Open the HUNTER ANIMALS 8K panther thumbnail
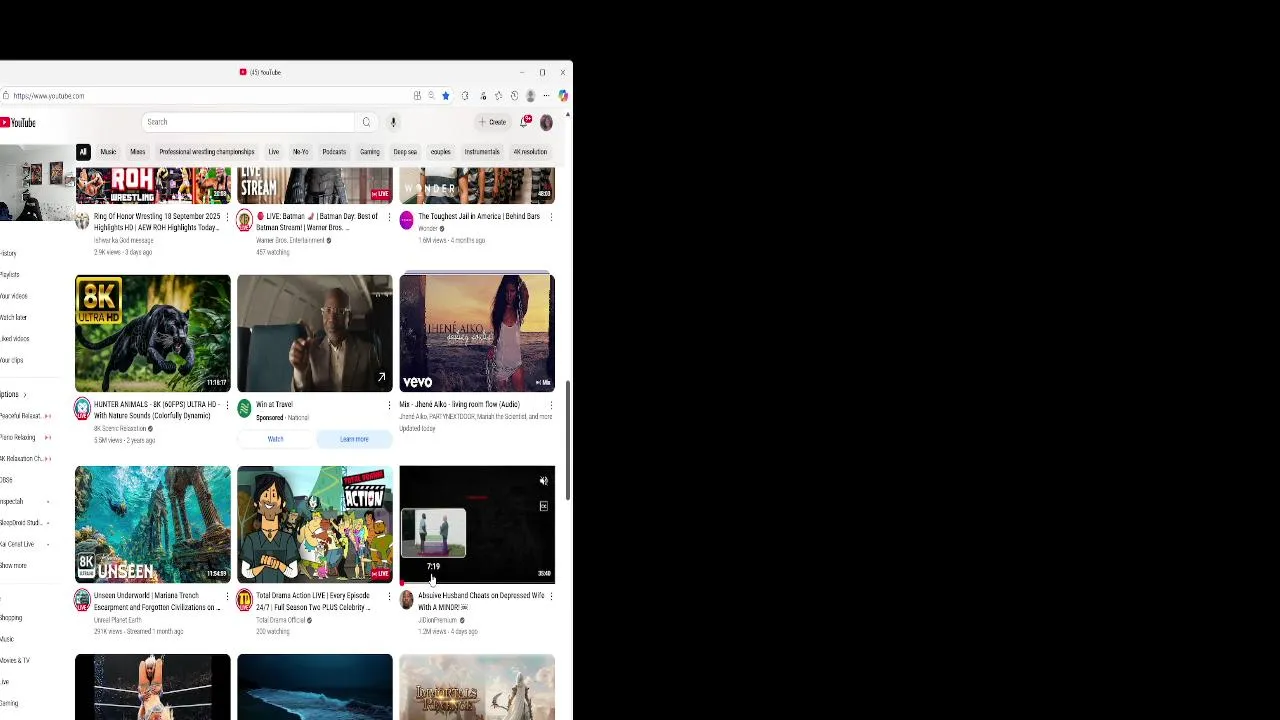Screen dimensions: 1280x720 tap(153, 333)
